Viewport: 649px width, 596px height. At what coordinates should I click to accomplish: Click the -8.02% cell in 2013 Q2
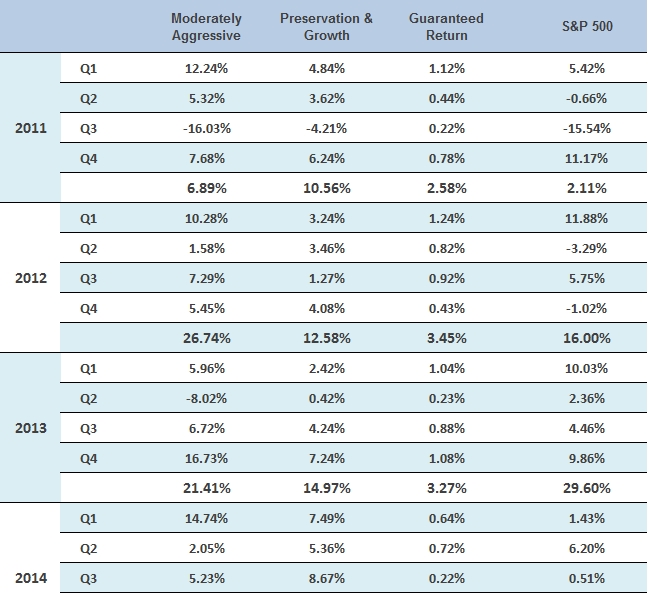pos(208,398)
